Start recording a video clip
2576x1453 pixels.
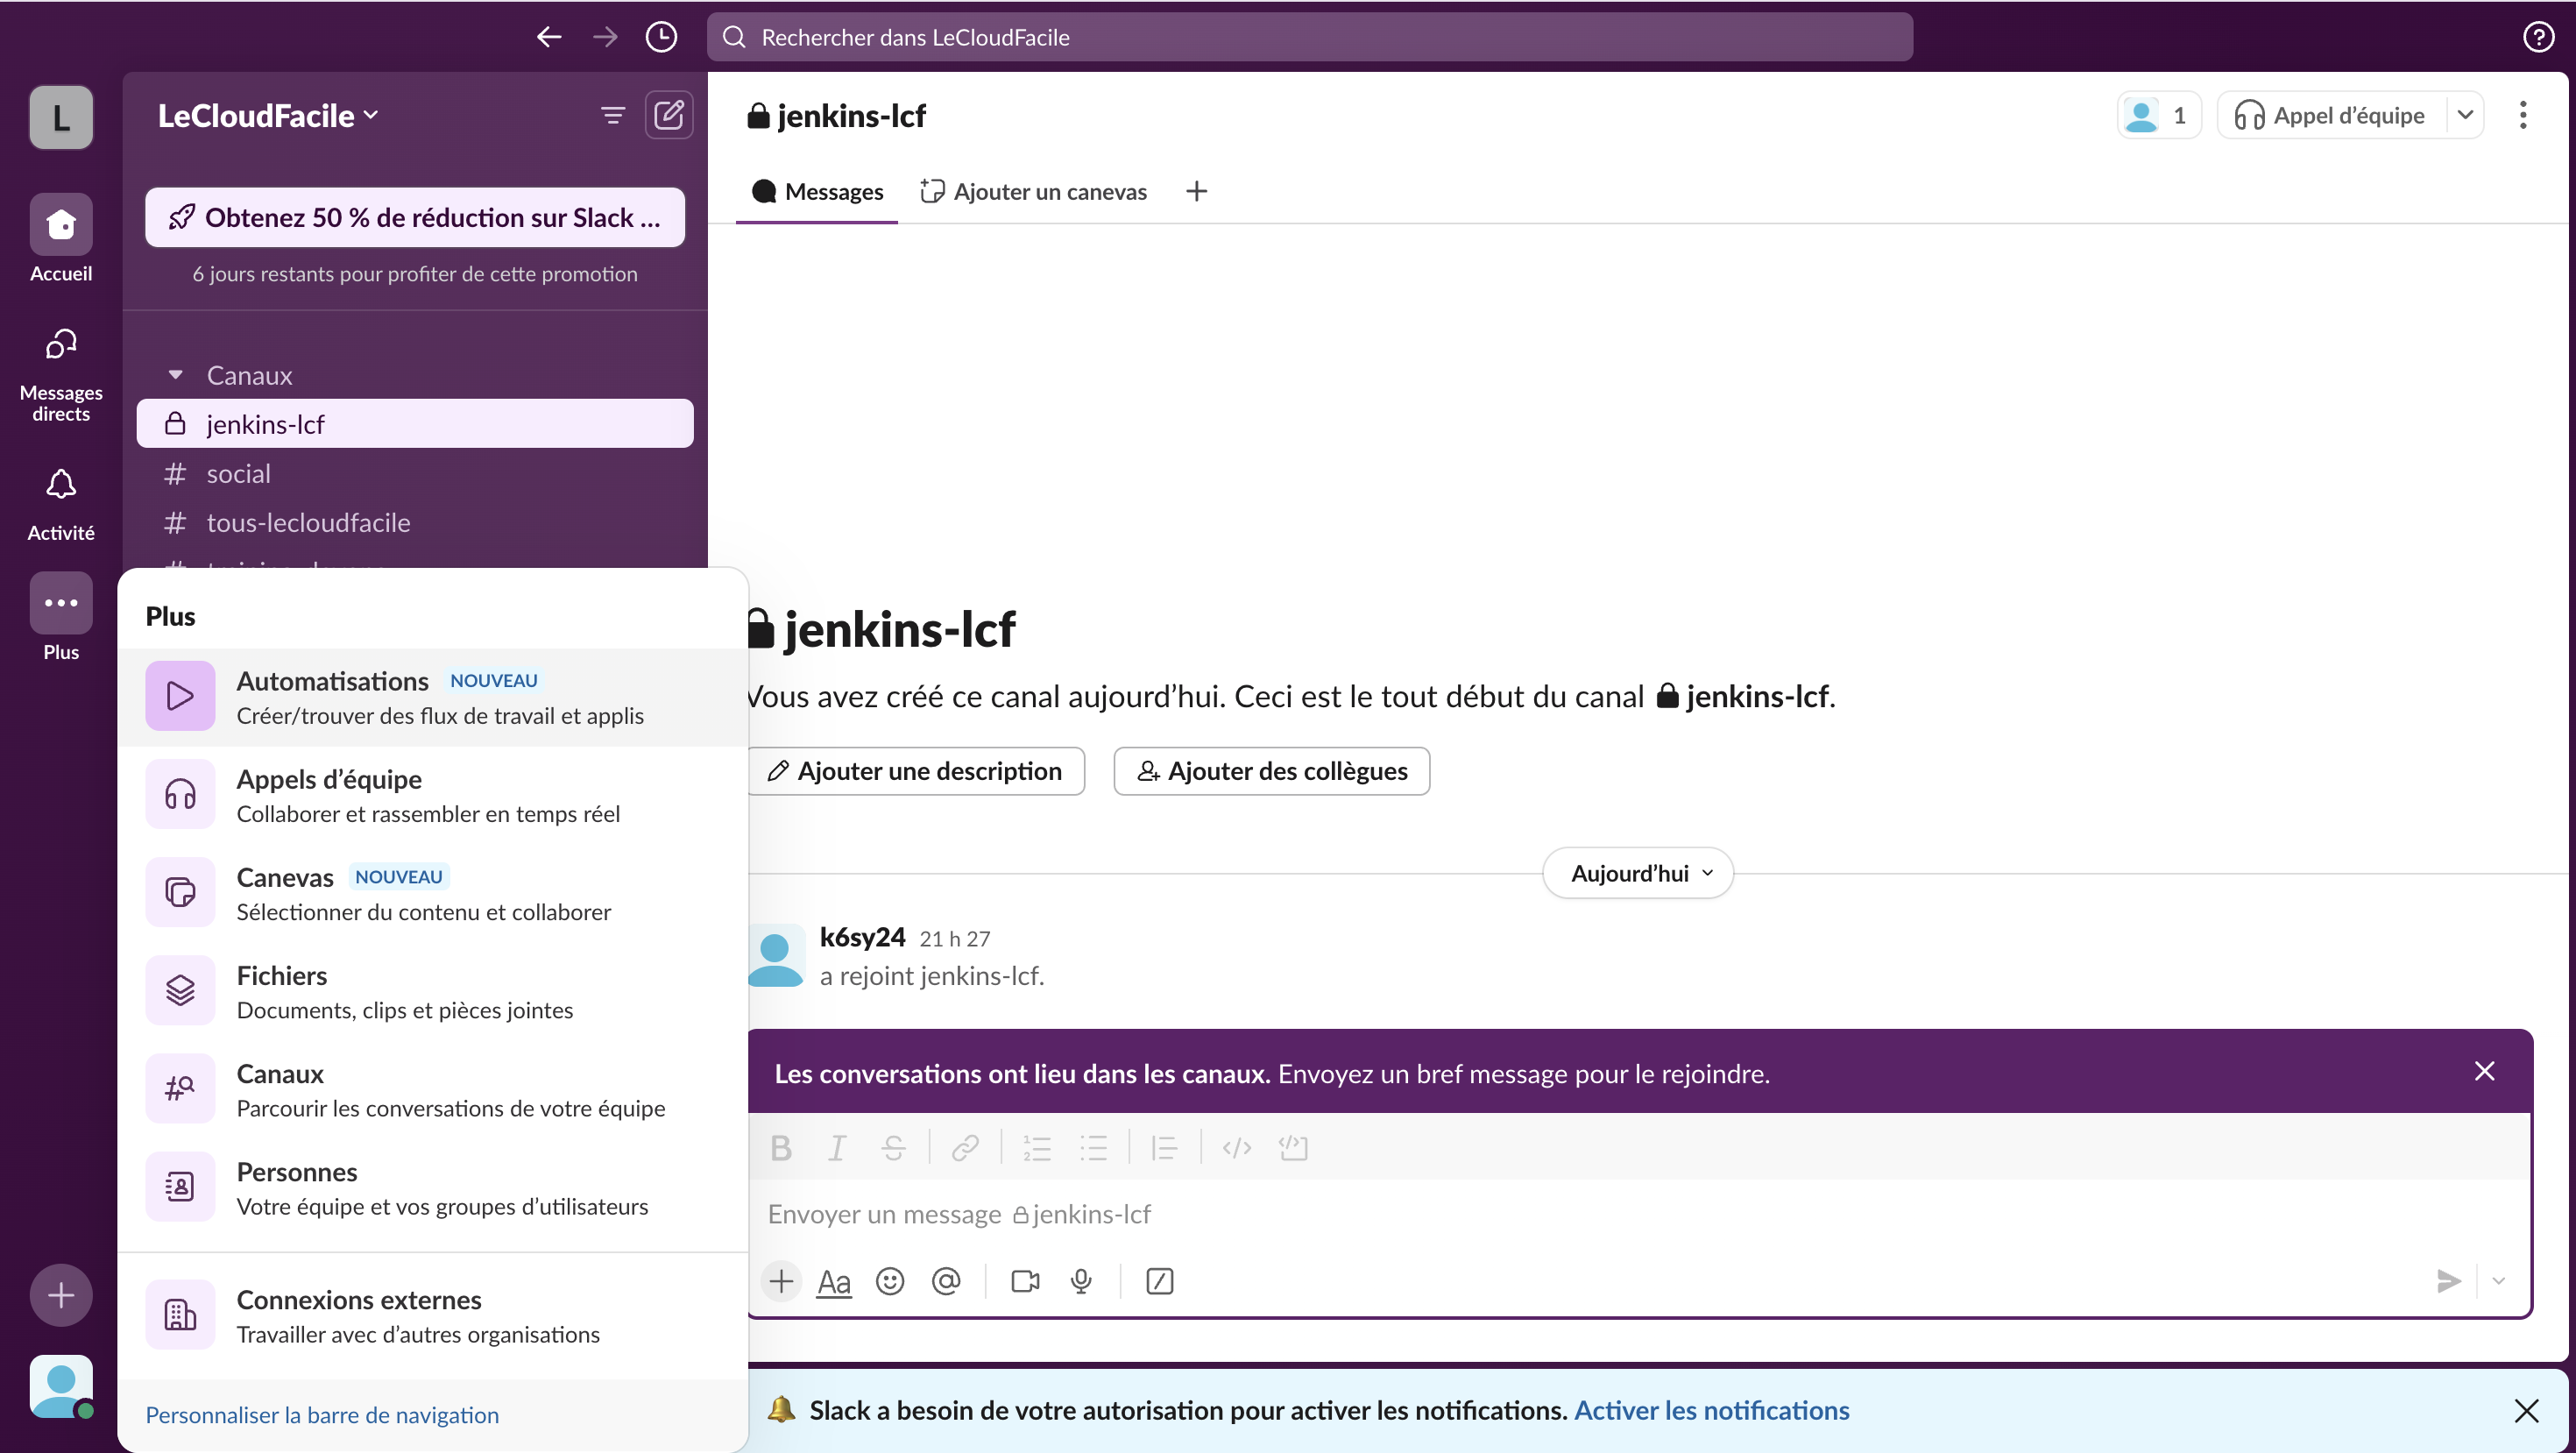click(x=1025, y=1281)
